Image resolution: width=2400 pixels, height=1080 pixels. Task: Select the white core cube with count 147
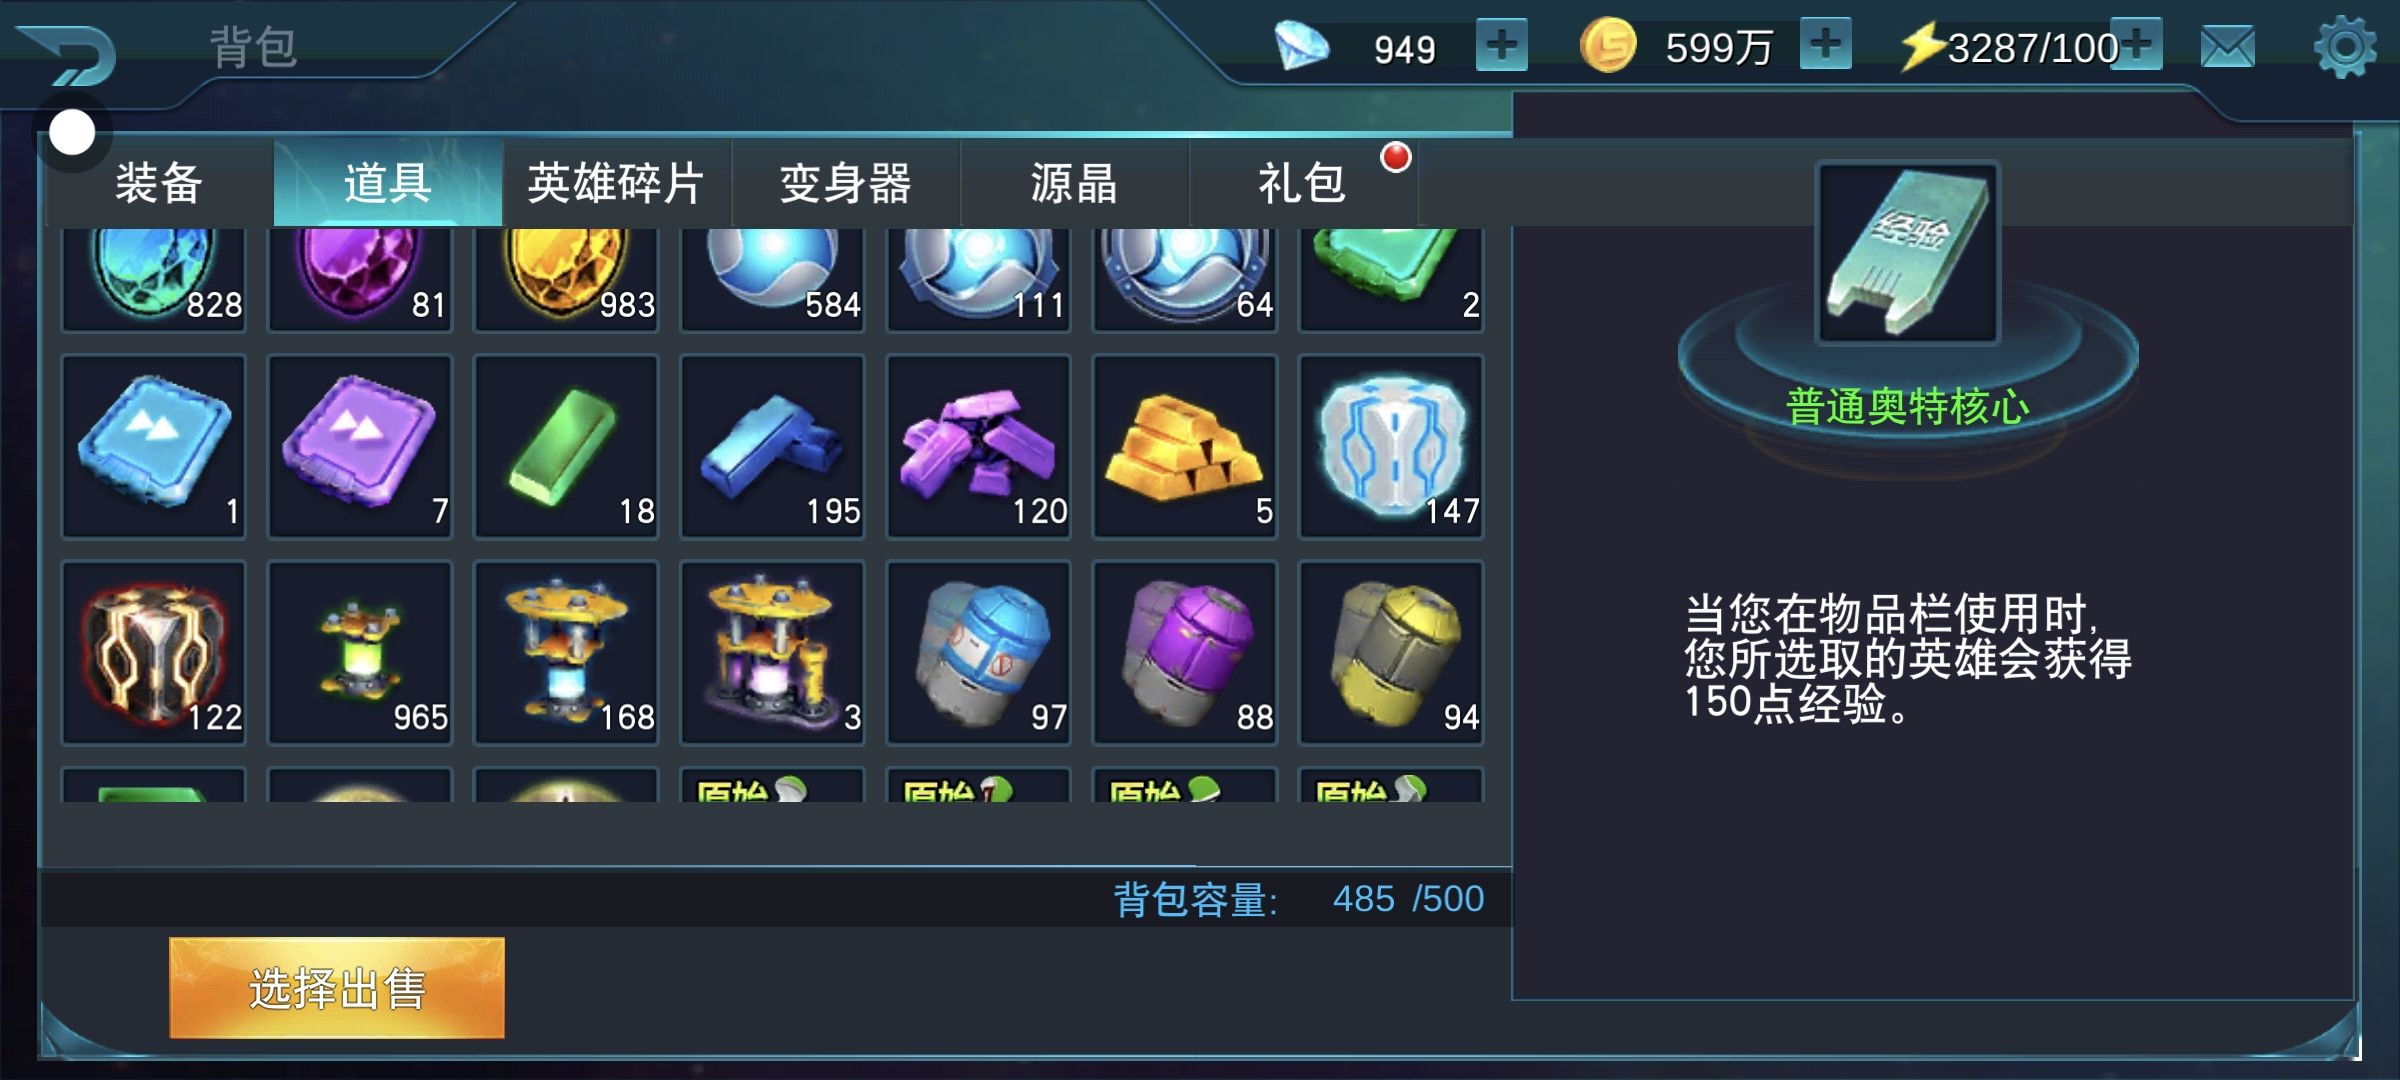click(1391, 446)
